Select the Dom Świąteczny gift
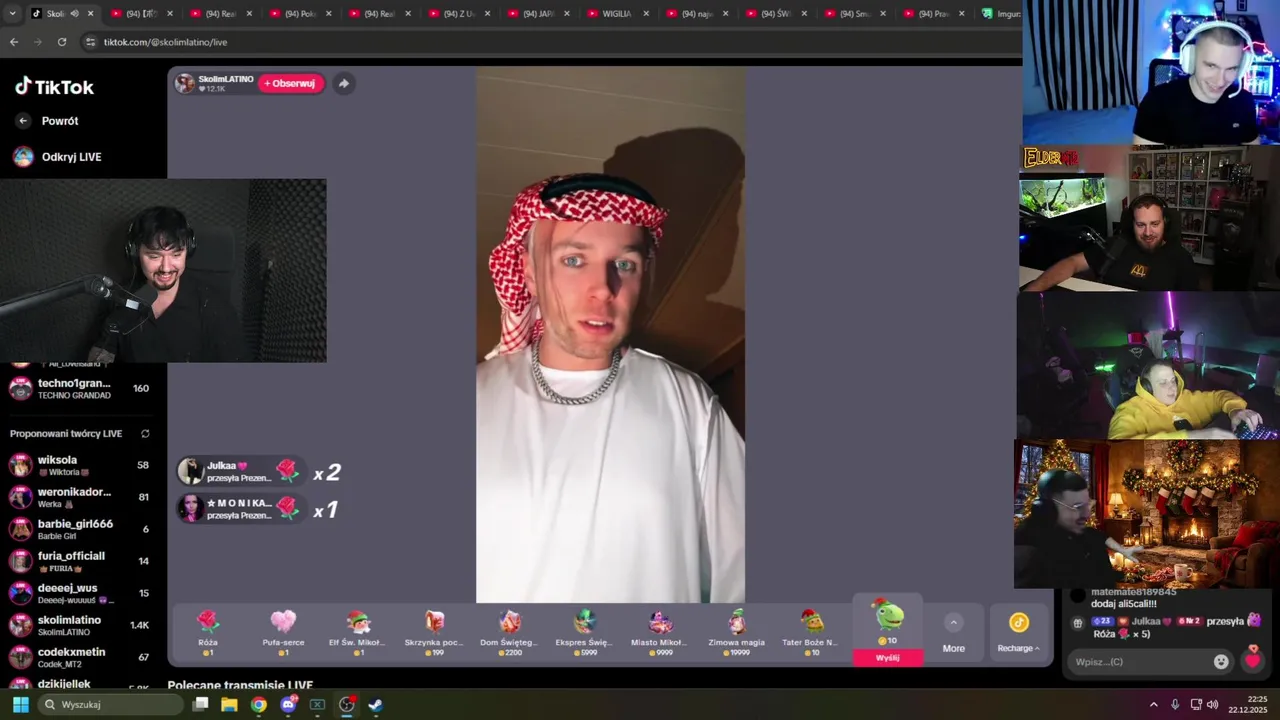The width and height of the screenshot is (1280, 720). tap(509, 632)
